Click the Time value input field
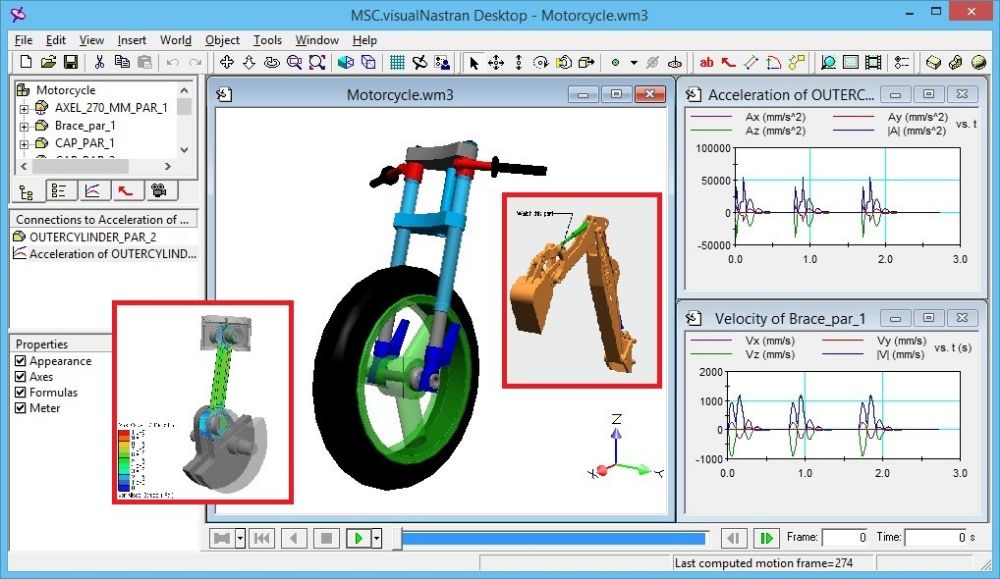The image size is (1000, 579). (x=936, y=538)
